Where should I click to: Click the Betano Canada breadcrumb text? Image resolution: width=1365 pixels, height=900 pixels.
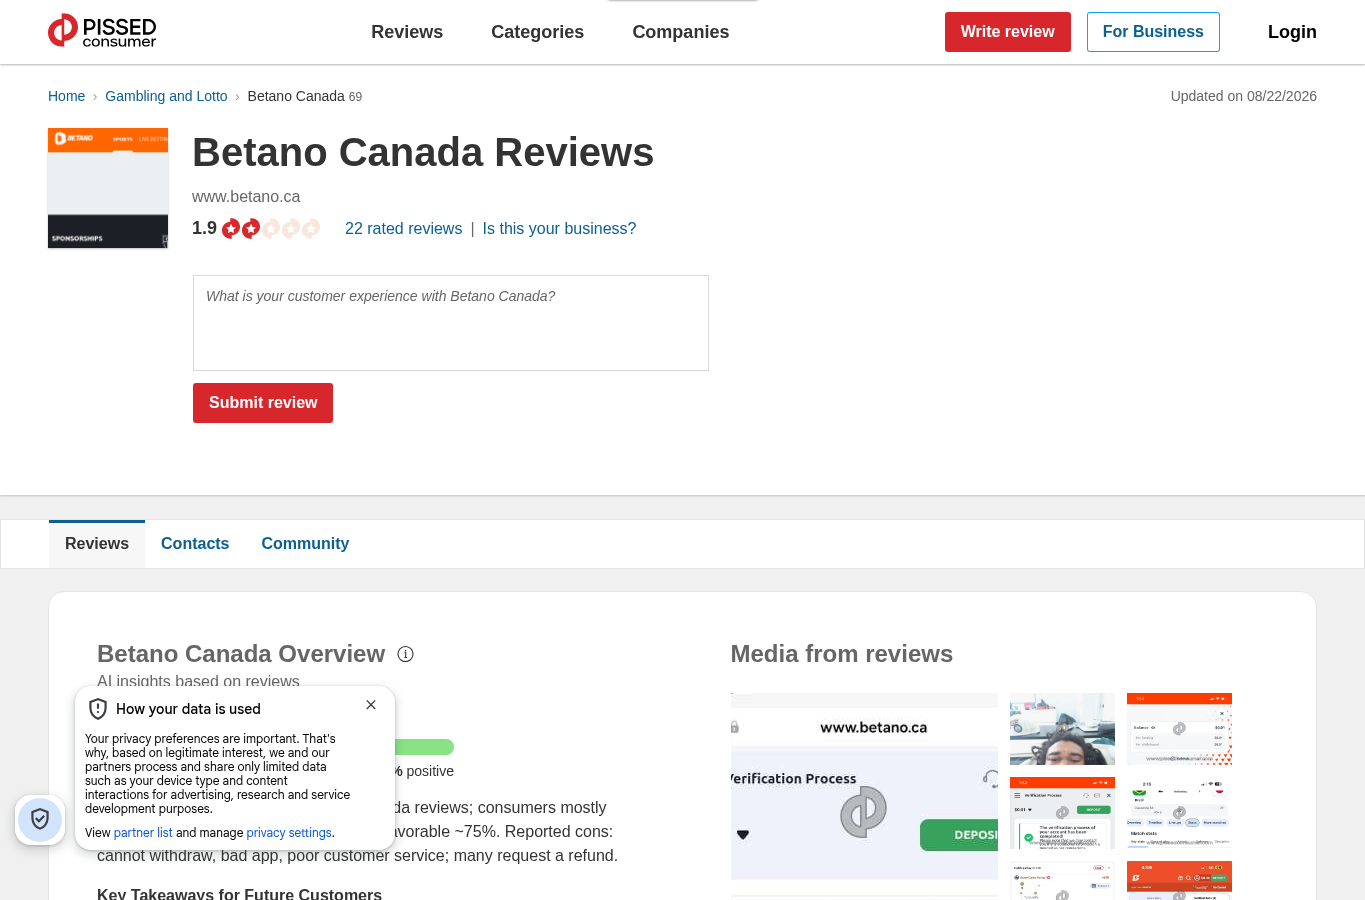click(296, 96)
